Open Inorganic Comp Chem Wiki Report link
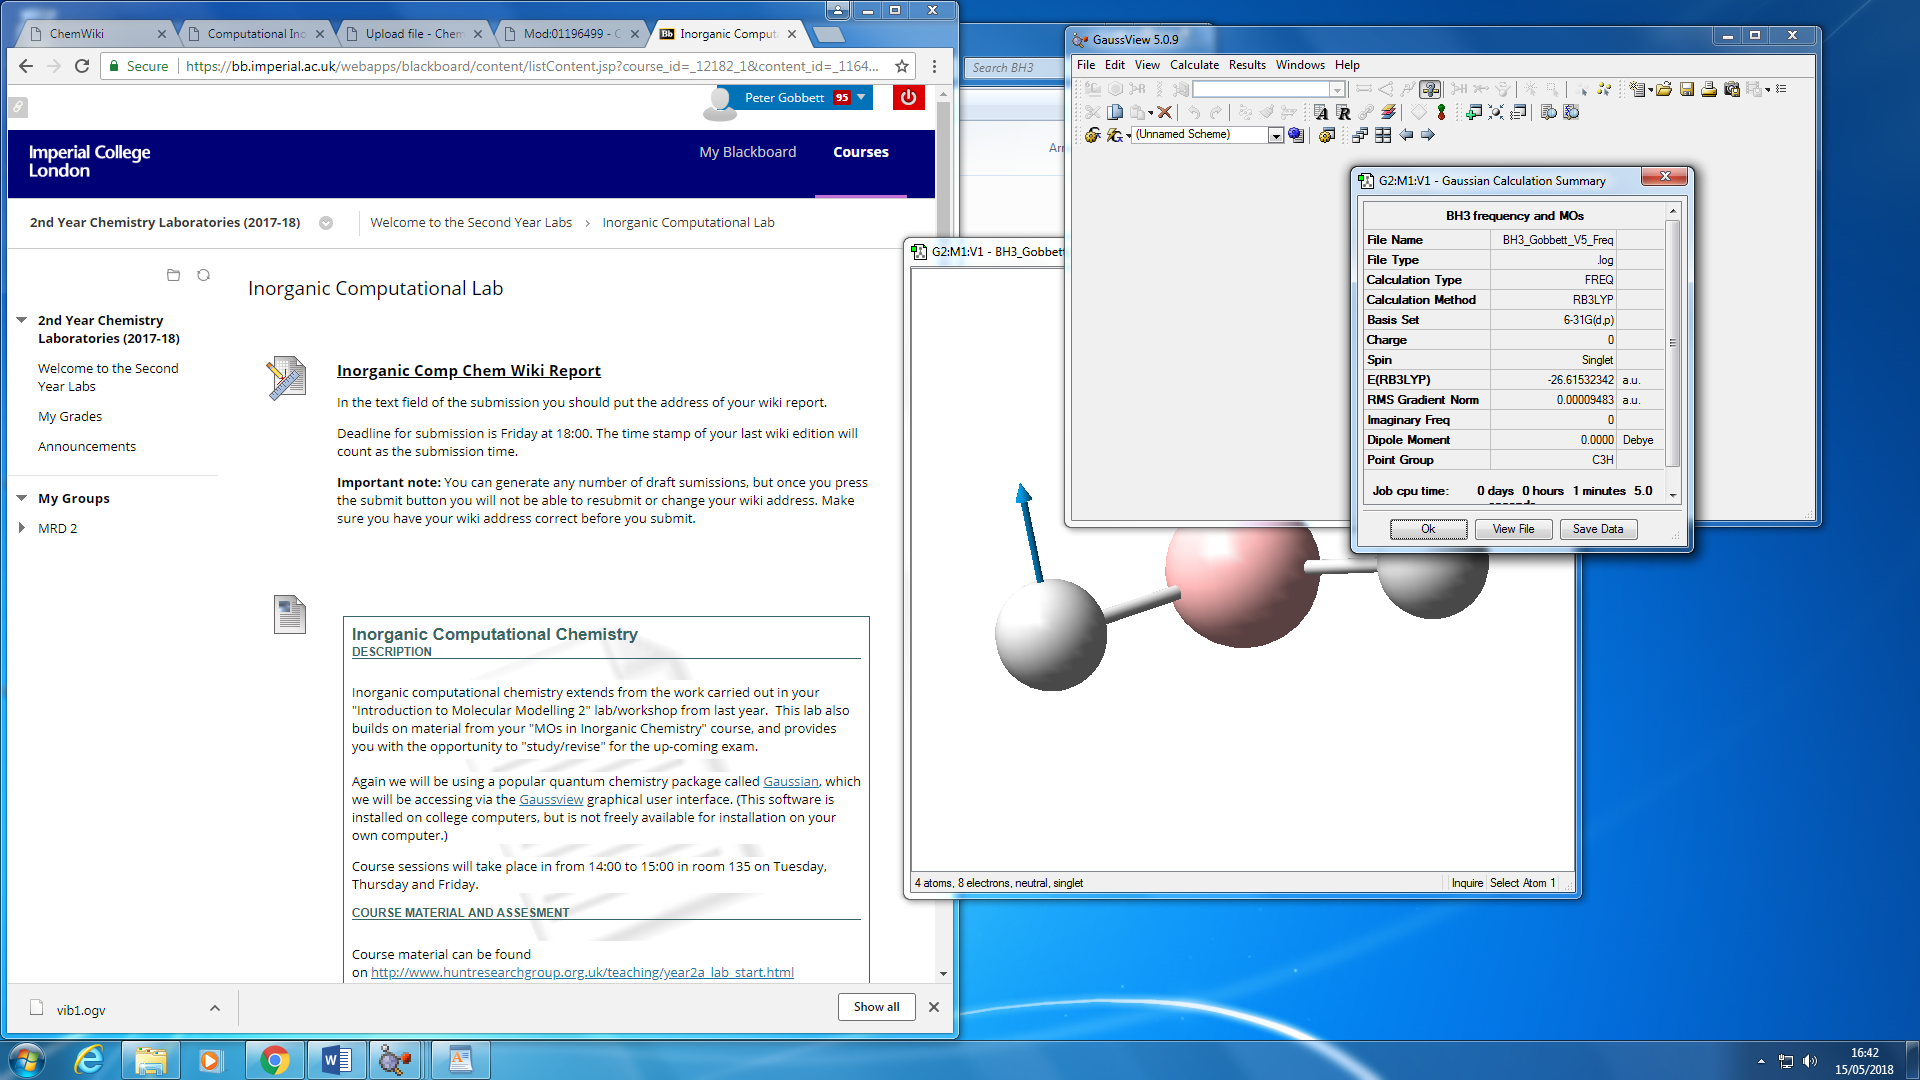Image resolution: width=1920 pixels, height=1080 pixels. (468, 370)
